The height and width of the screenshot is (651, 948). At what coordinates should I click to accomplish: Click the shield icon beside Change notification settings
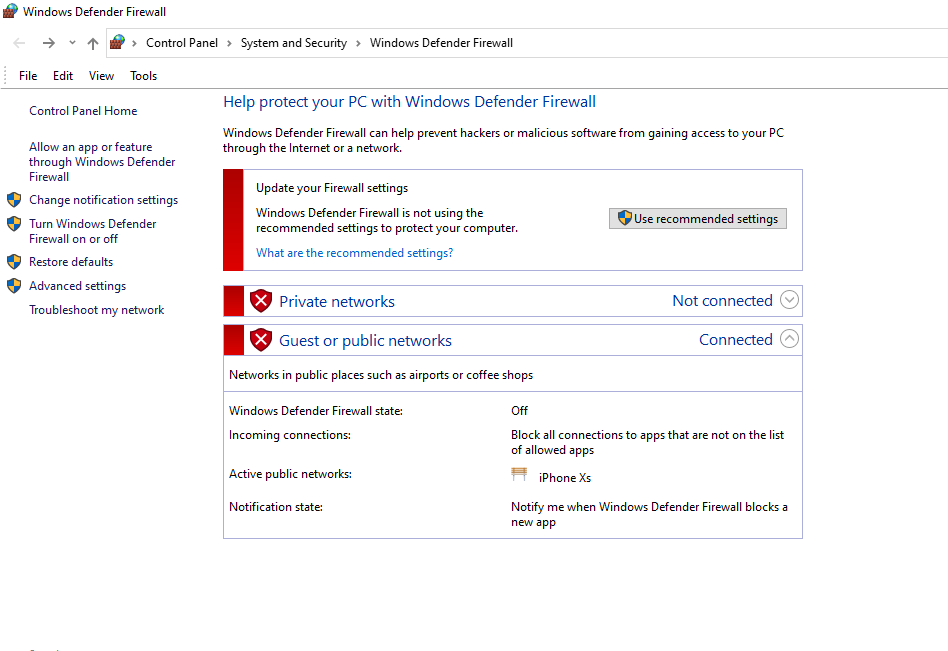pos(14,199)
